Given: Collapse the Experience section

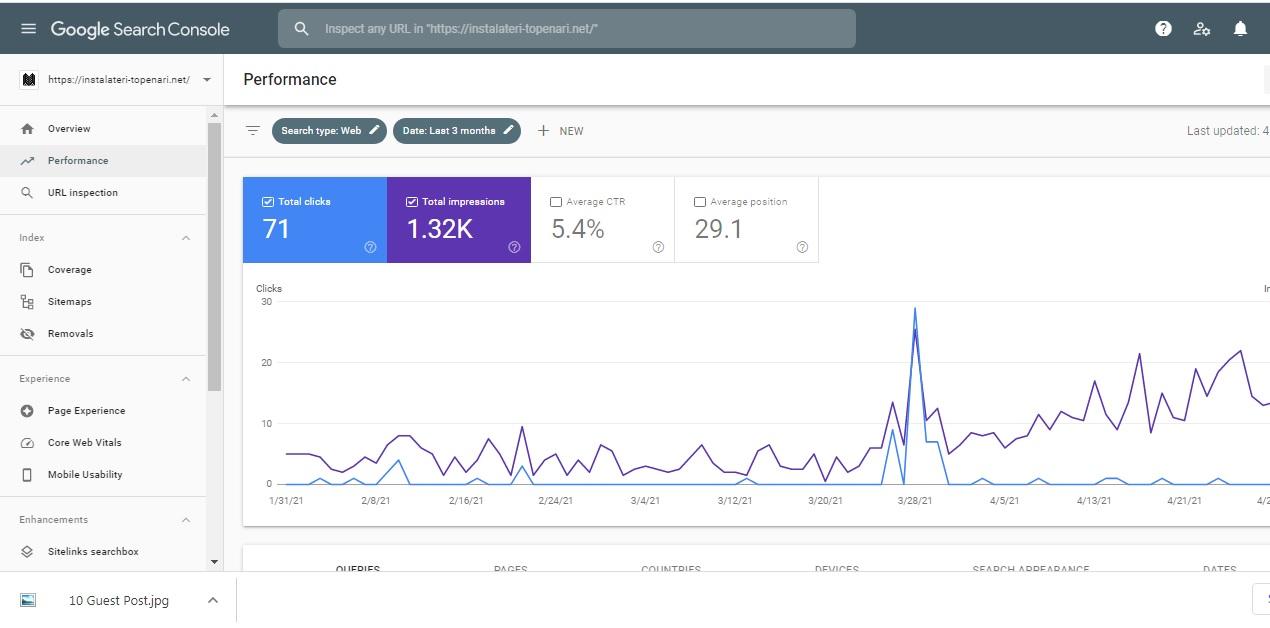Looking at the screenshot, I should click(x=186, y=378).
